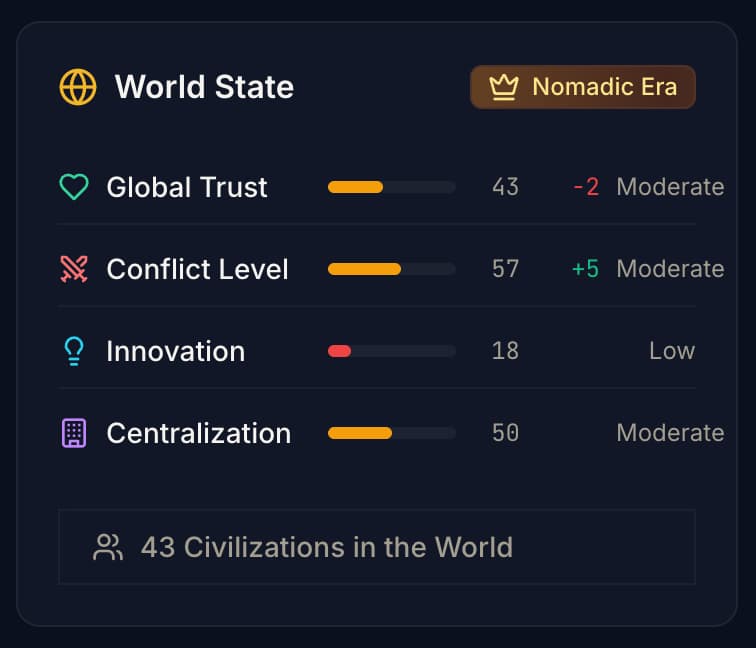The width and height of the screenshot is (756, 648).
Task: Click the Nomadic Era badge
Action: click(583, 87)
